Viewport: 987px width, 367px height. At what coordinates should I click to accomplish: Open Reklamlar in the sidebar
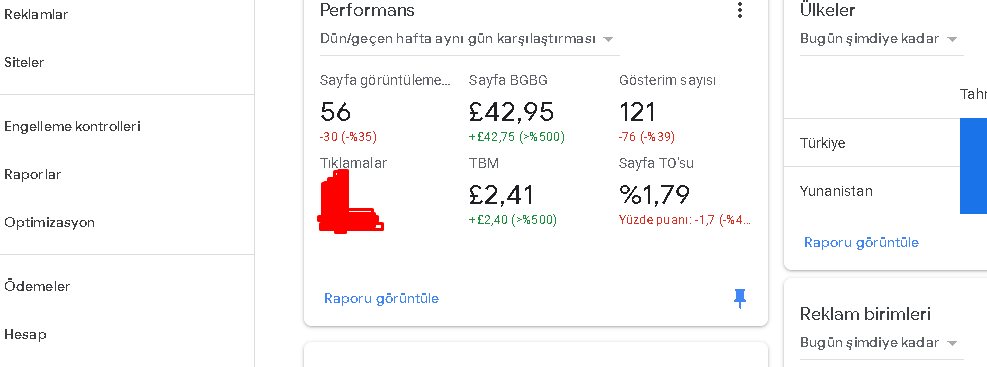click(x=36, y=14)
